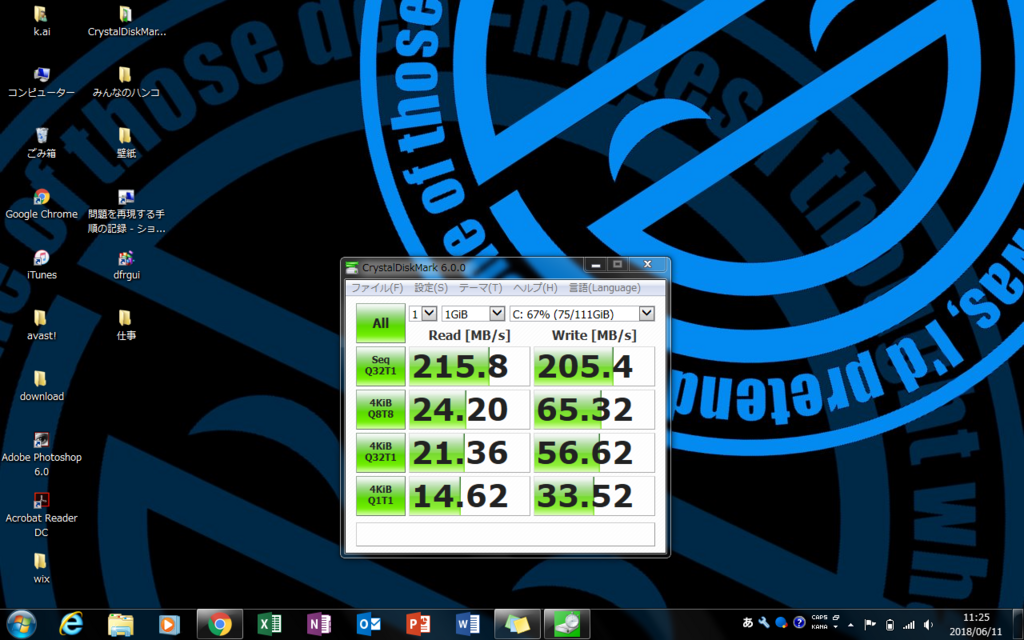Open the 設定(S) menu
Viewport: 1024px width, 640px height.
coord(431,288)
